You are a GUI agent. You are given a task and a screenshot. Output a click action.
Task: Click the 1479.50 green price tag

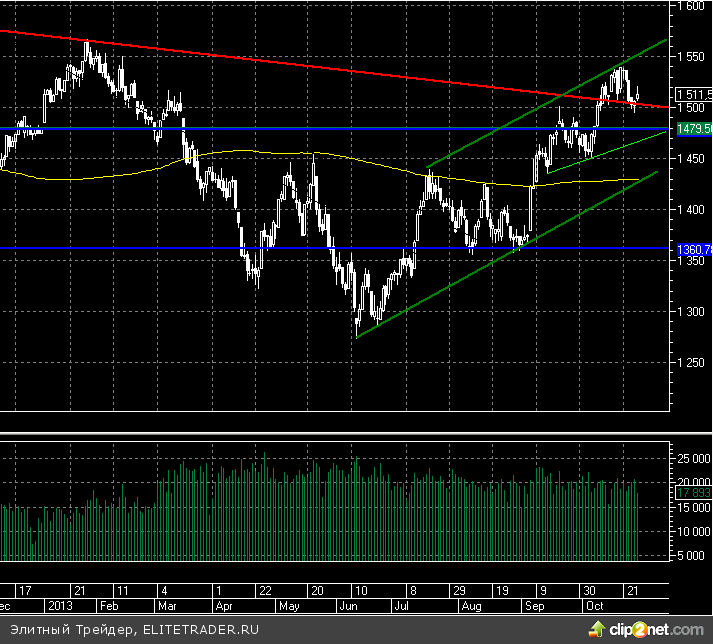[x=694, y=129]
